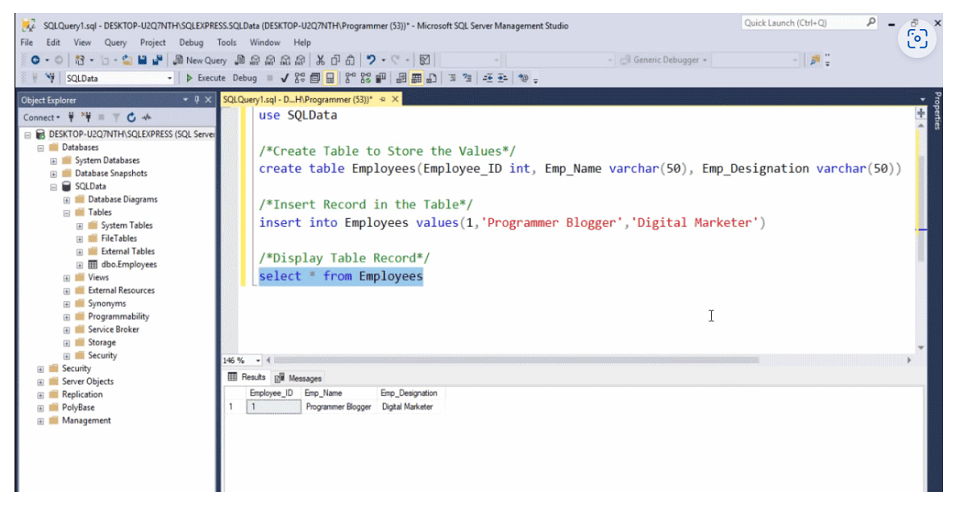This screenshot has height=508, width=960.
Task: Click Comment out selected lines icon
Action: tap(452, 78)
